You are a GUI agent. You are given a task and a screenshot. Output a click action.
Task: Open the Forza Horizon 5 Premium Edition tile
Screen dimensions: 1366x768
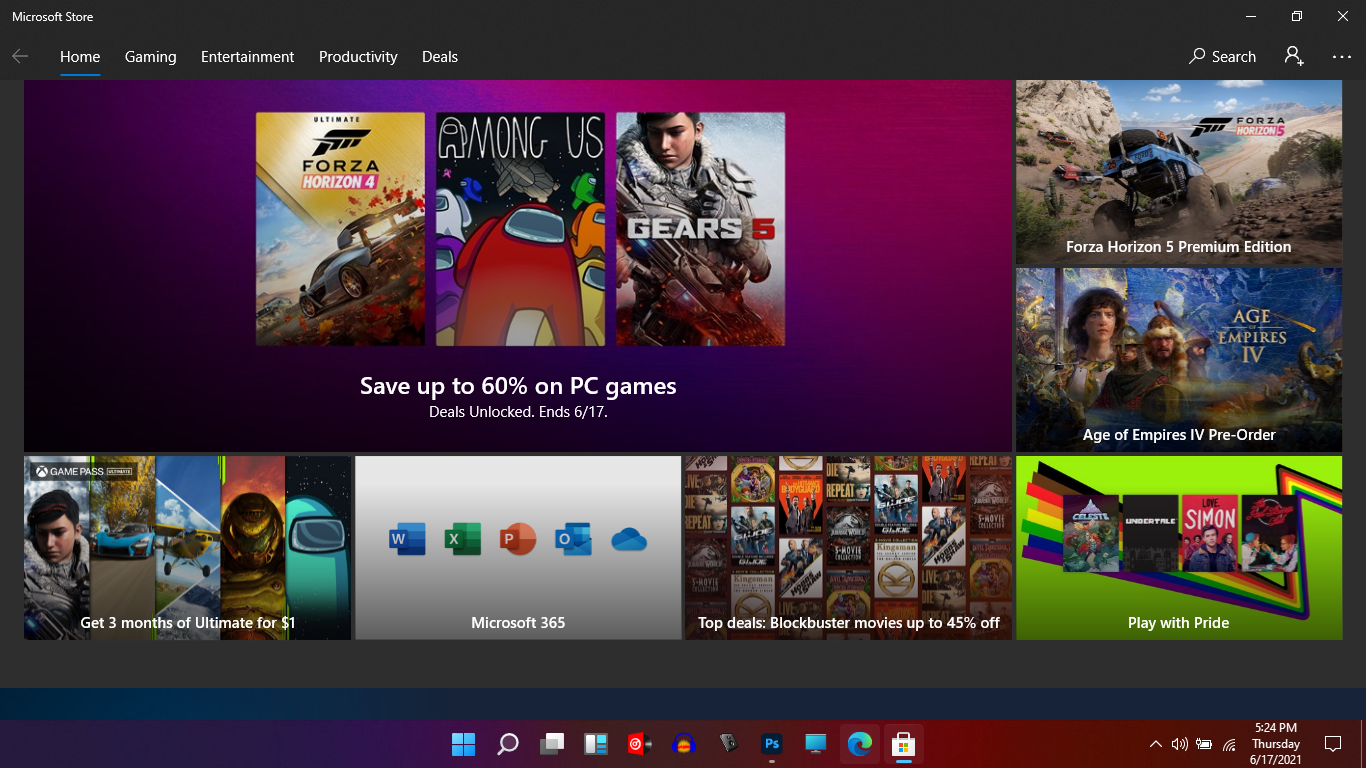[1179, 172]
